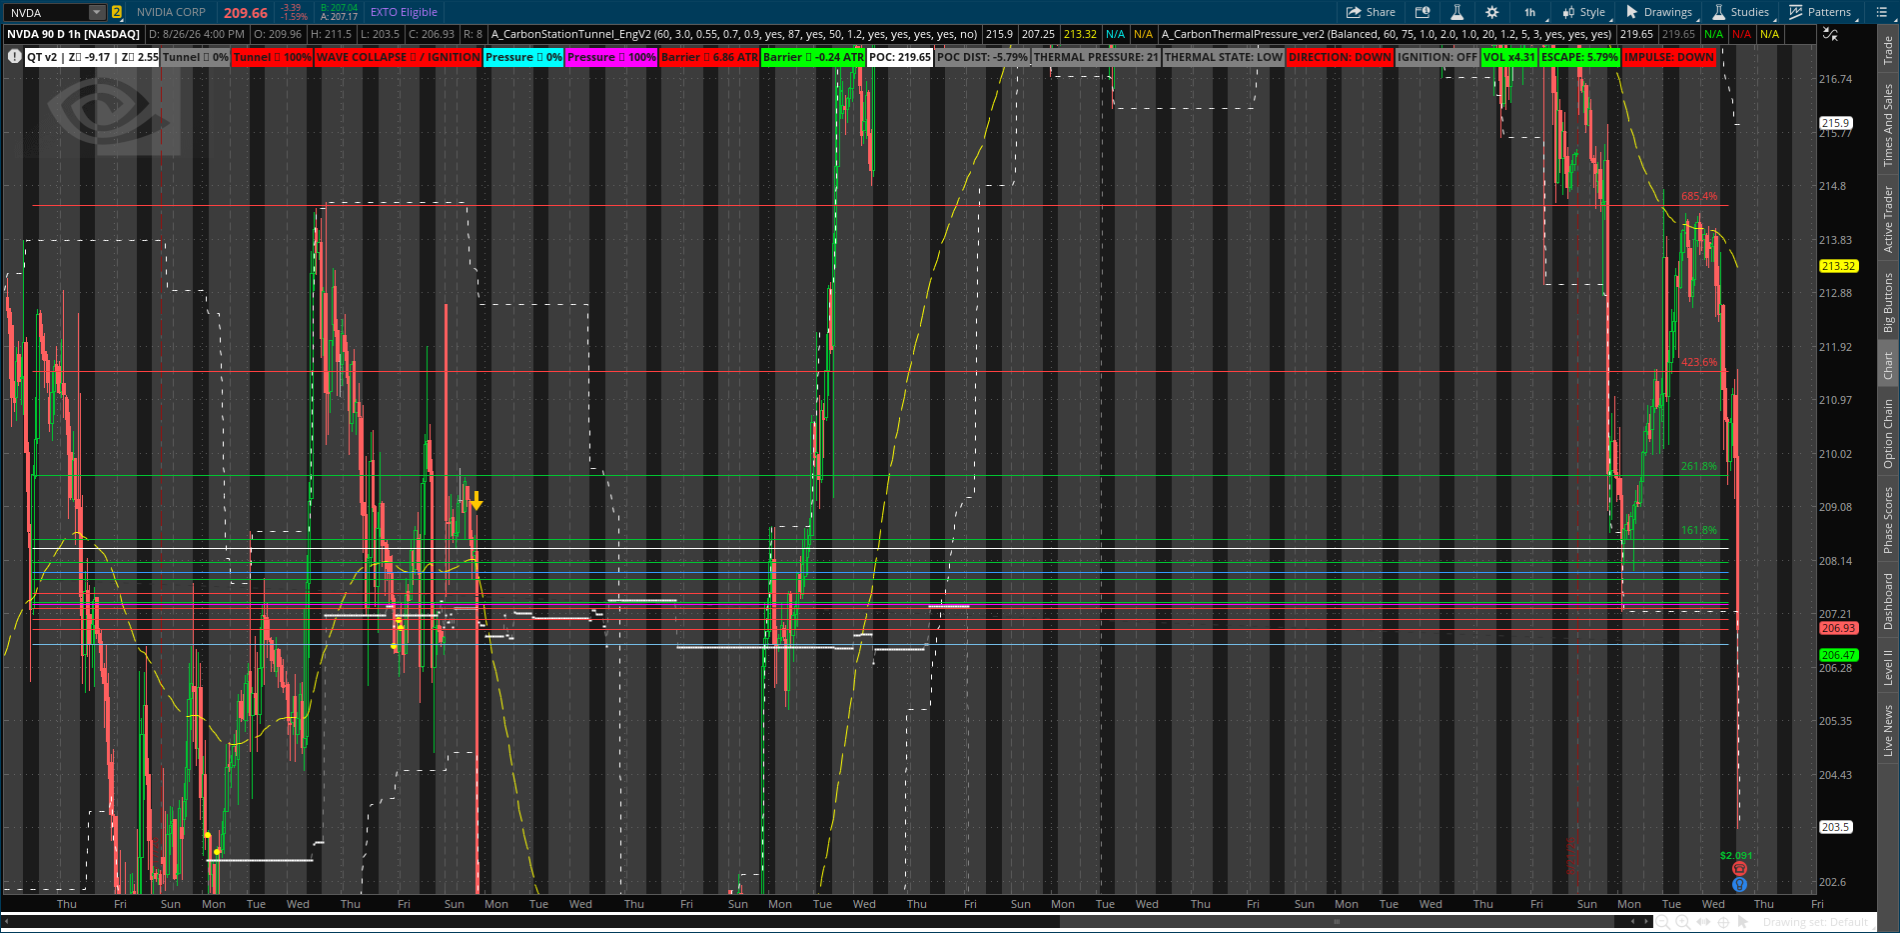This screenshot has height=933, width=1900.
Task: Click the 161.8% Fibonacci level label
Action: click(1699, 530)
